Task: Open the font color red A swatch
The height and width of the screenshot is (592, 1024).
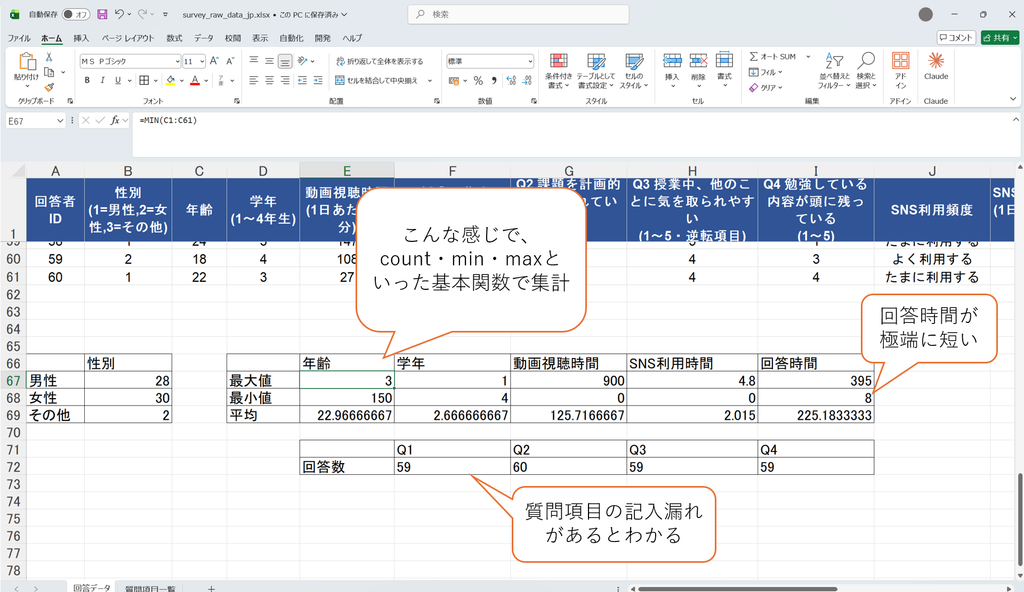Action: (x=195, y=80)
